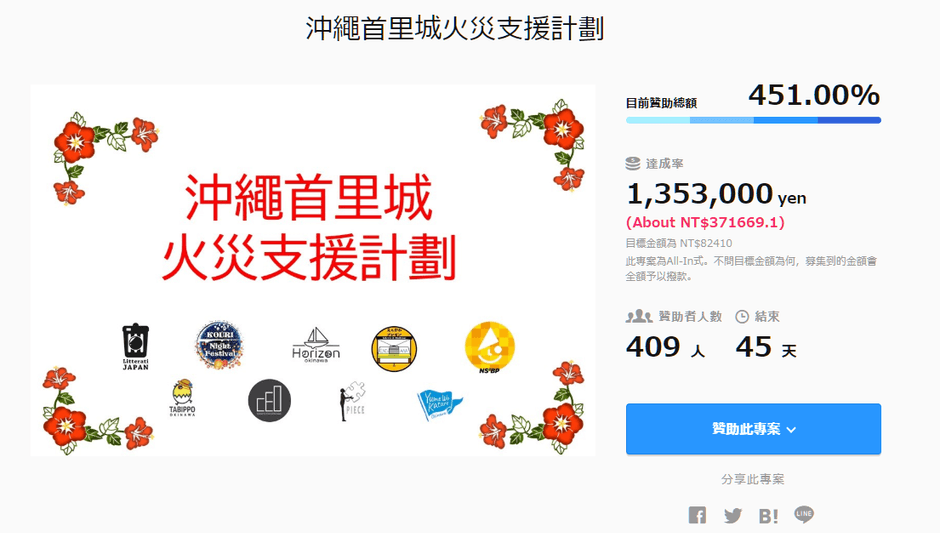This screenshot has width=940, height=533.
Task: Click the yellow circular piano logo
Action: coord(394,348)
